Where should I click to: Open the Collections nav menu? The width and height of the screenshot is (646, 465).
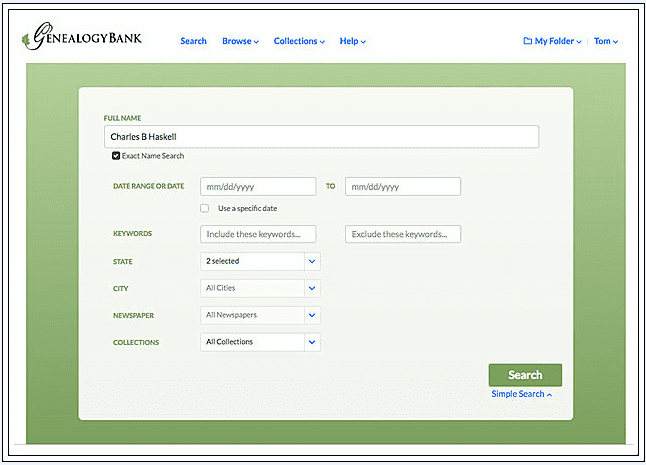coord(299,41)
